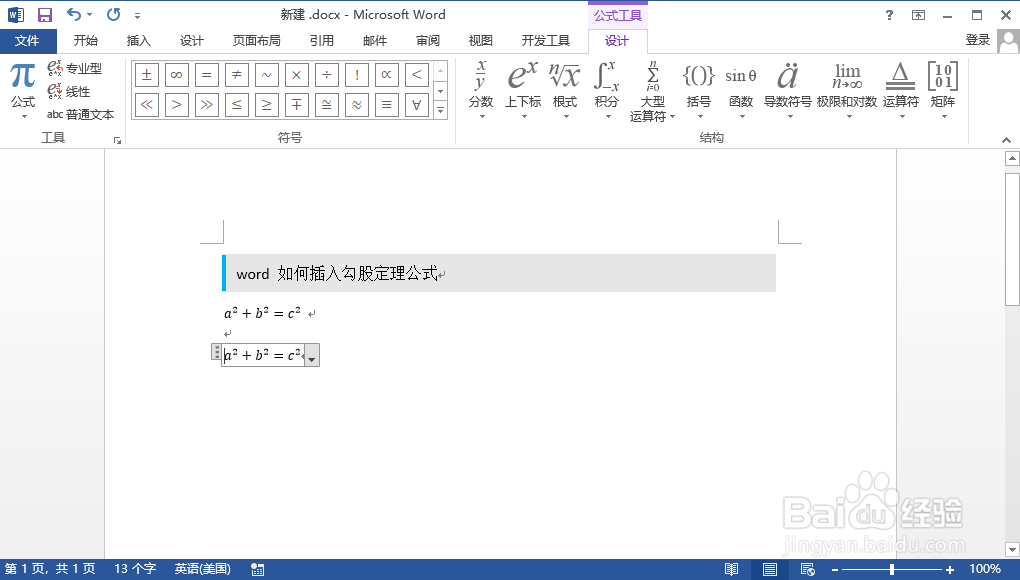The height and width of the screenshot is (580, 1020).
Task: Insert the minus-plus symbol
Action: (296, 105)
